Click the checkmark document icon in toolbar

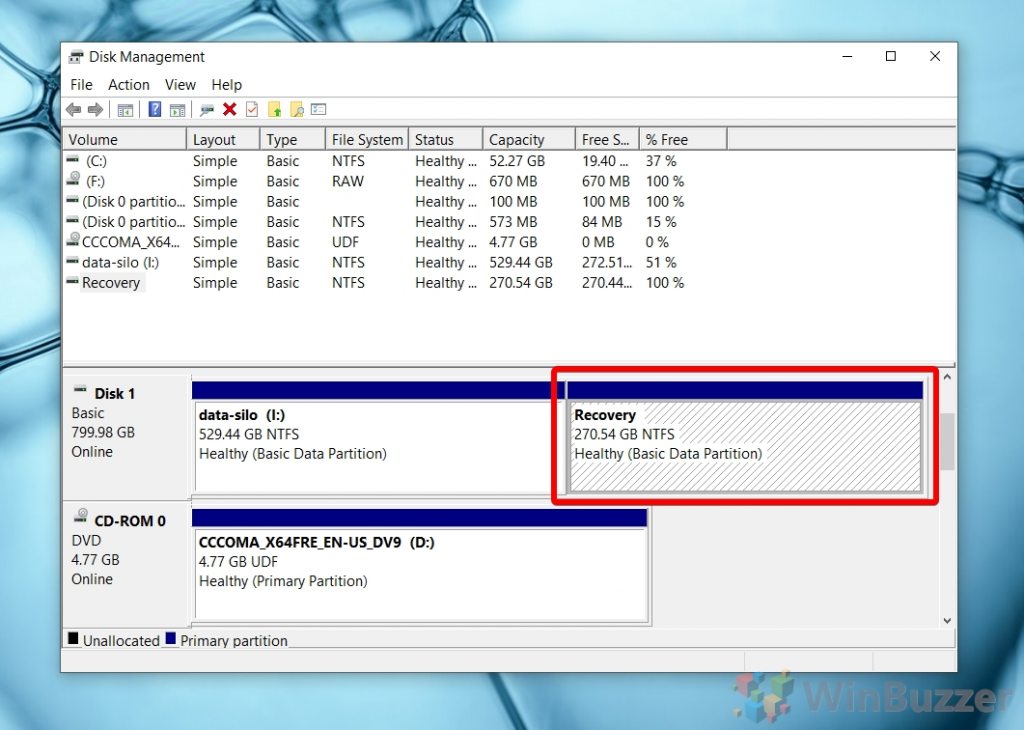(x=252, y=109)
